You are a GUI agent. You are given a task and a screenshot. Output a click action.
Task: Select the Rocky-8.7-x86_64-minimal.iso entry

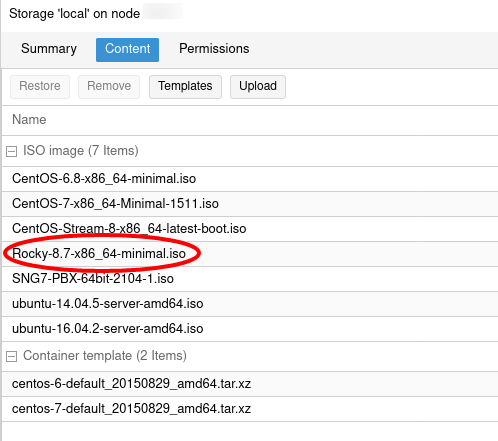pos(250,254)
